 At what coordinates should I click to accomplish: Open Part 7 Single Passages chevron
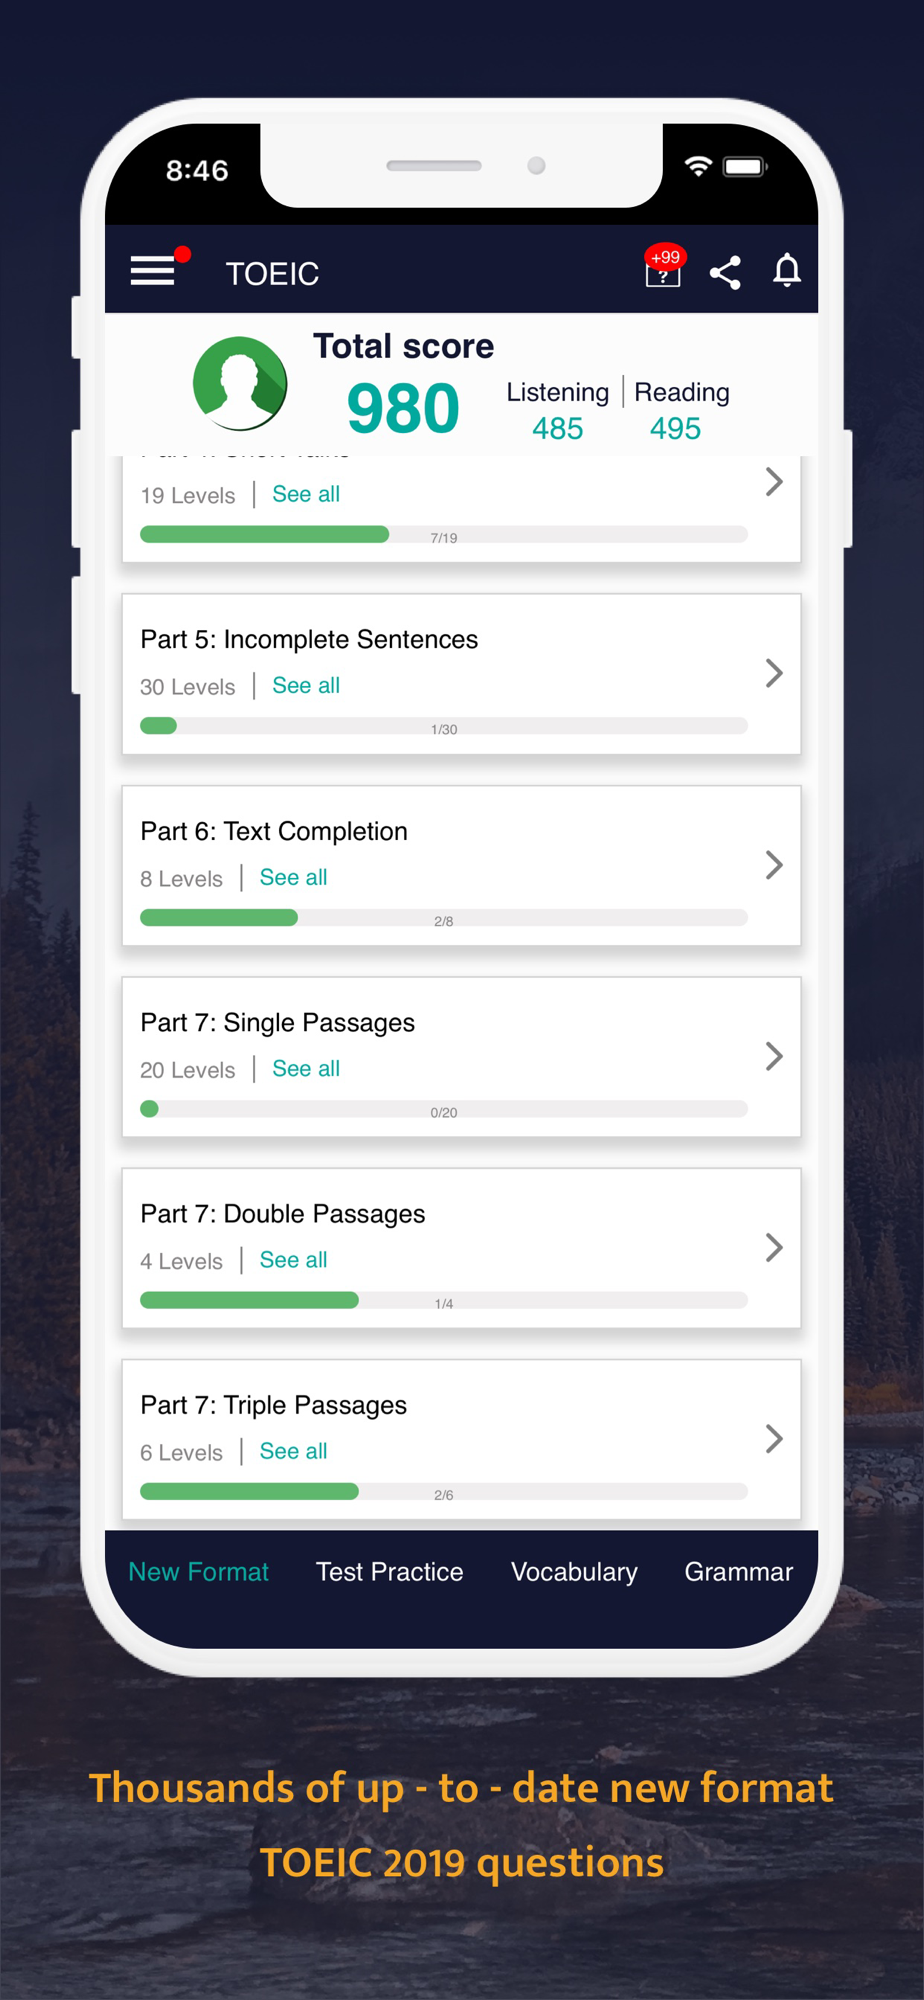[774, 1056]
